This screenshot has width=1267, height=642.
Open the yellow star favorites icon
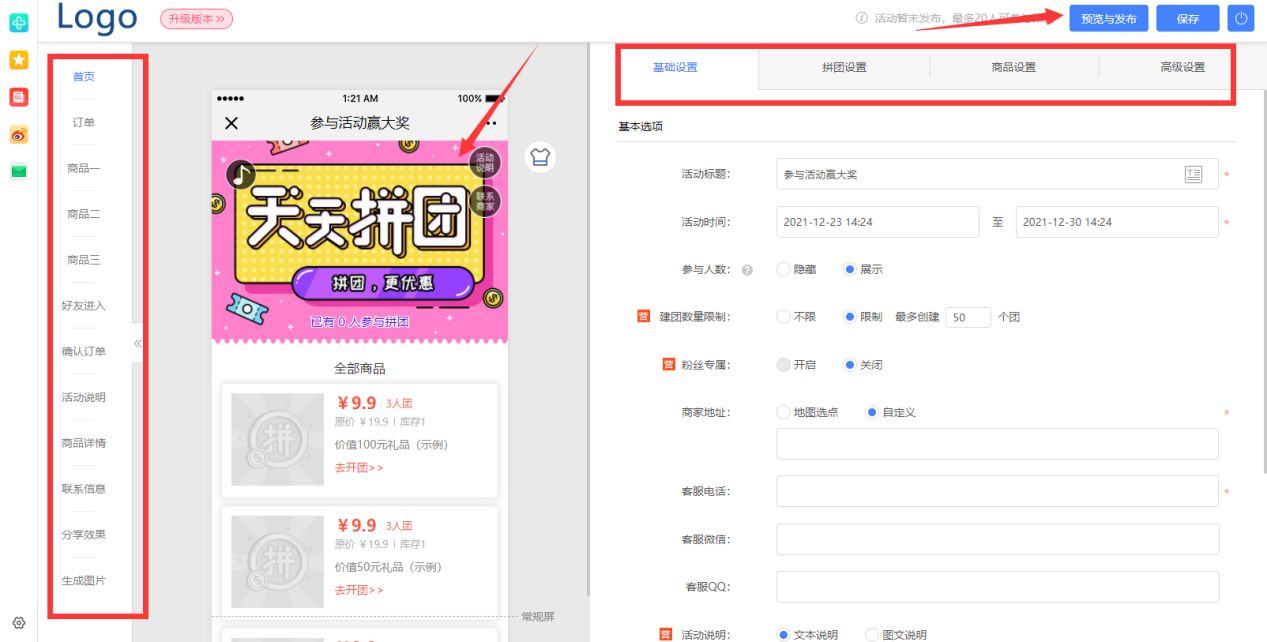pos(18,60)
